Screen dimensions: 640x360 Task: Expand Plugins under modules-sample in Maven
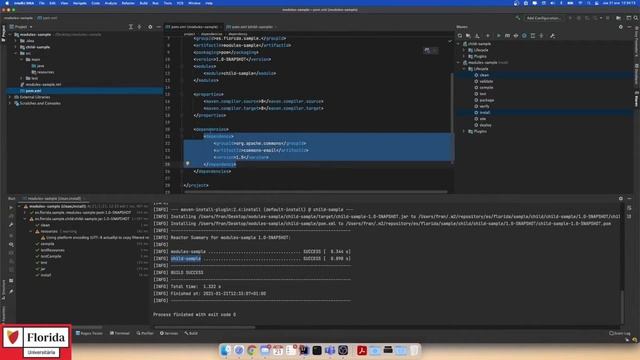pos(464,131)
